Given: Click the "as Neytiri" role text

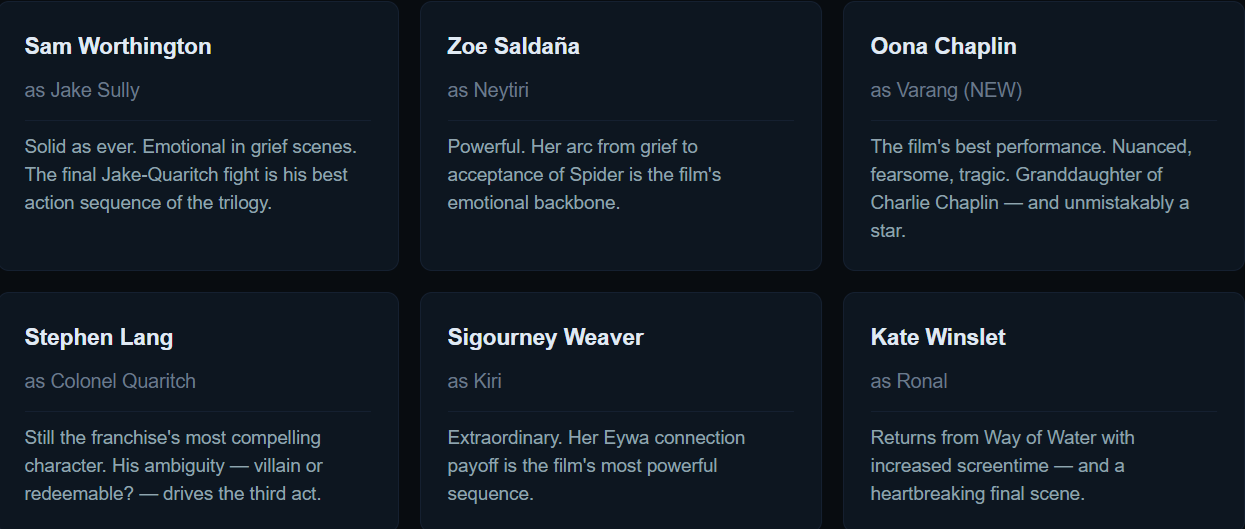Looking at the screenshot, I should pos(488,90).
